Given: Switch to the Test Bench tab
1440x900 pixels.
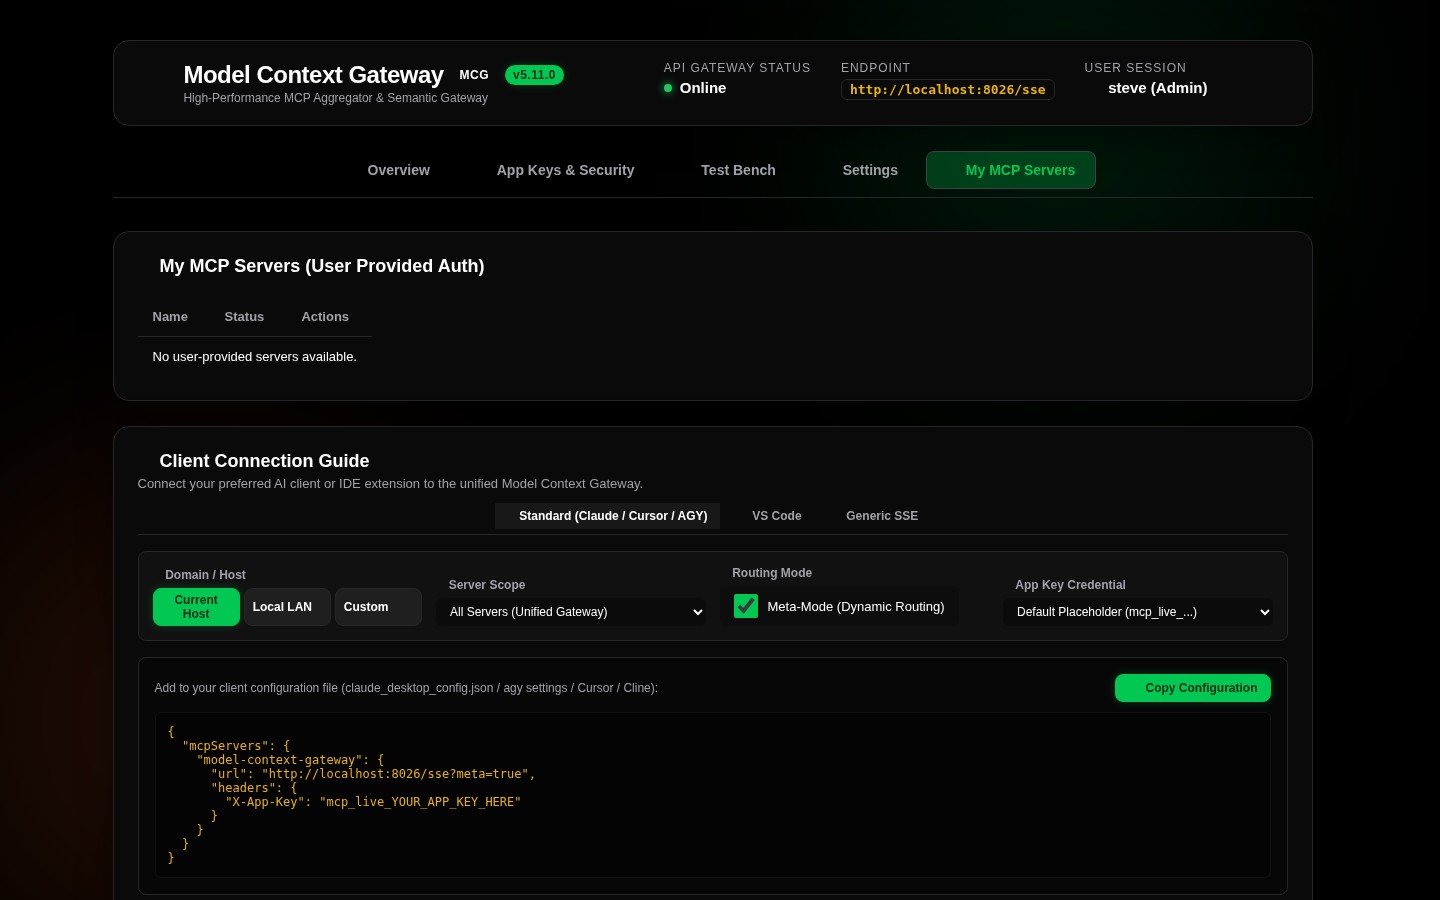Looking at the screenshot, I should 738,170.
